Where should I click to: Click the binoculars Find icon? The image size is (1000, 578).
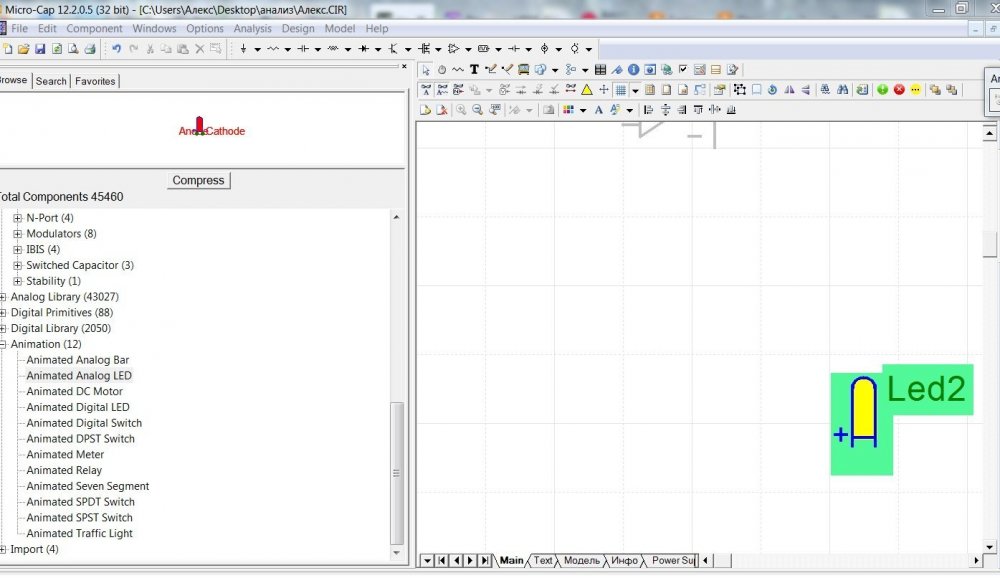click(x=842, y=90)
